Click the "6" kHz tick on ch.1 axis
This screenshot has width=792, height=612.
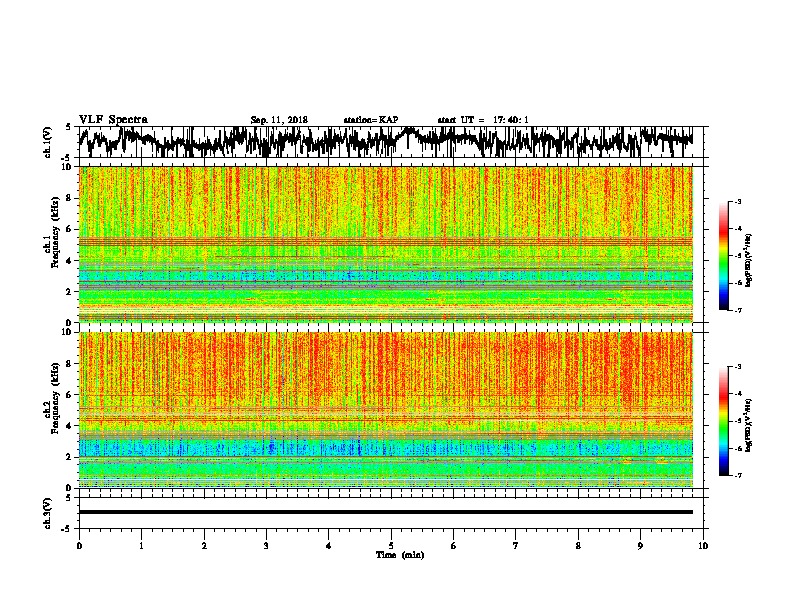[x=70, y=229]
